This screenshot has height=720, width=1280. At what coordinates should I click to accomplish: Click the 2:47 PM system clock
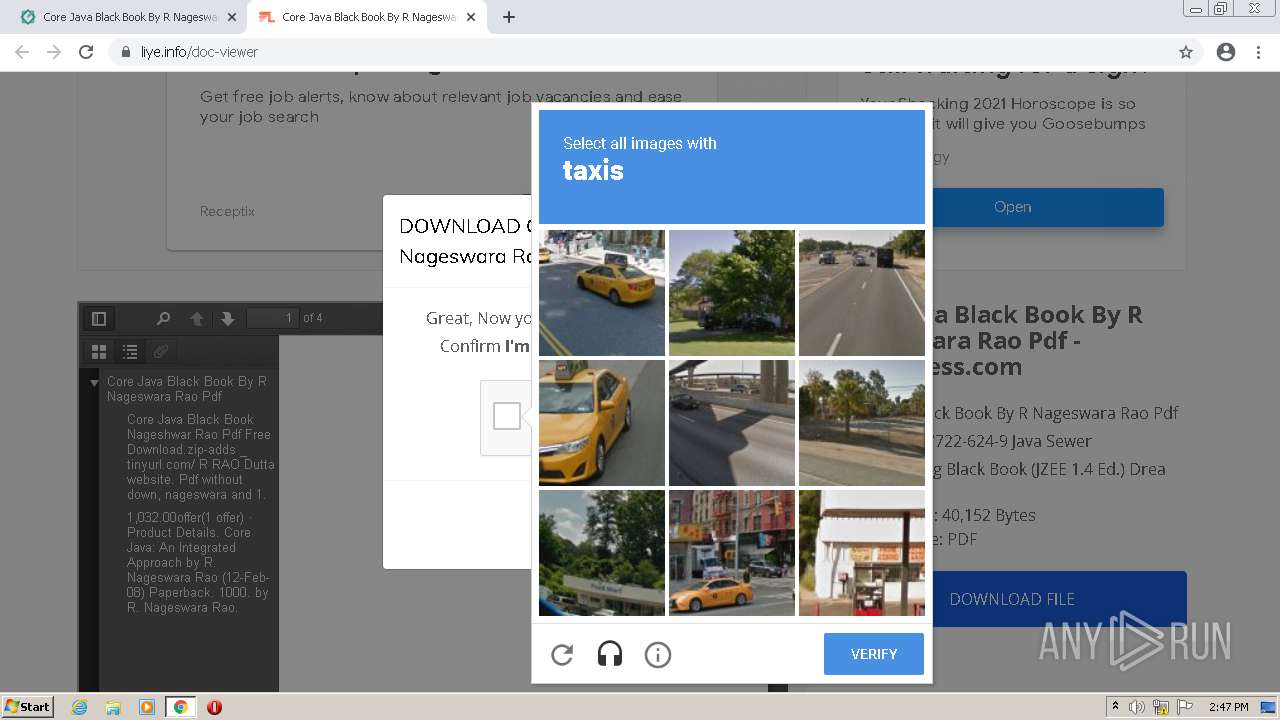(1228, 707)
